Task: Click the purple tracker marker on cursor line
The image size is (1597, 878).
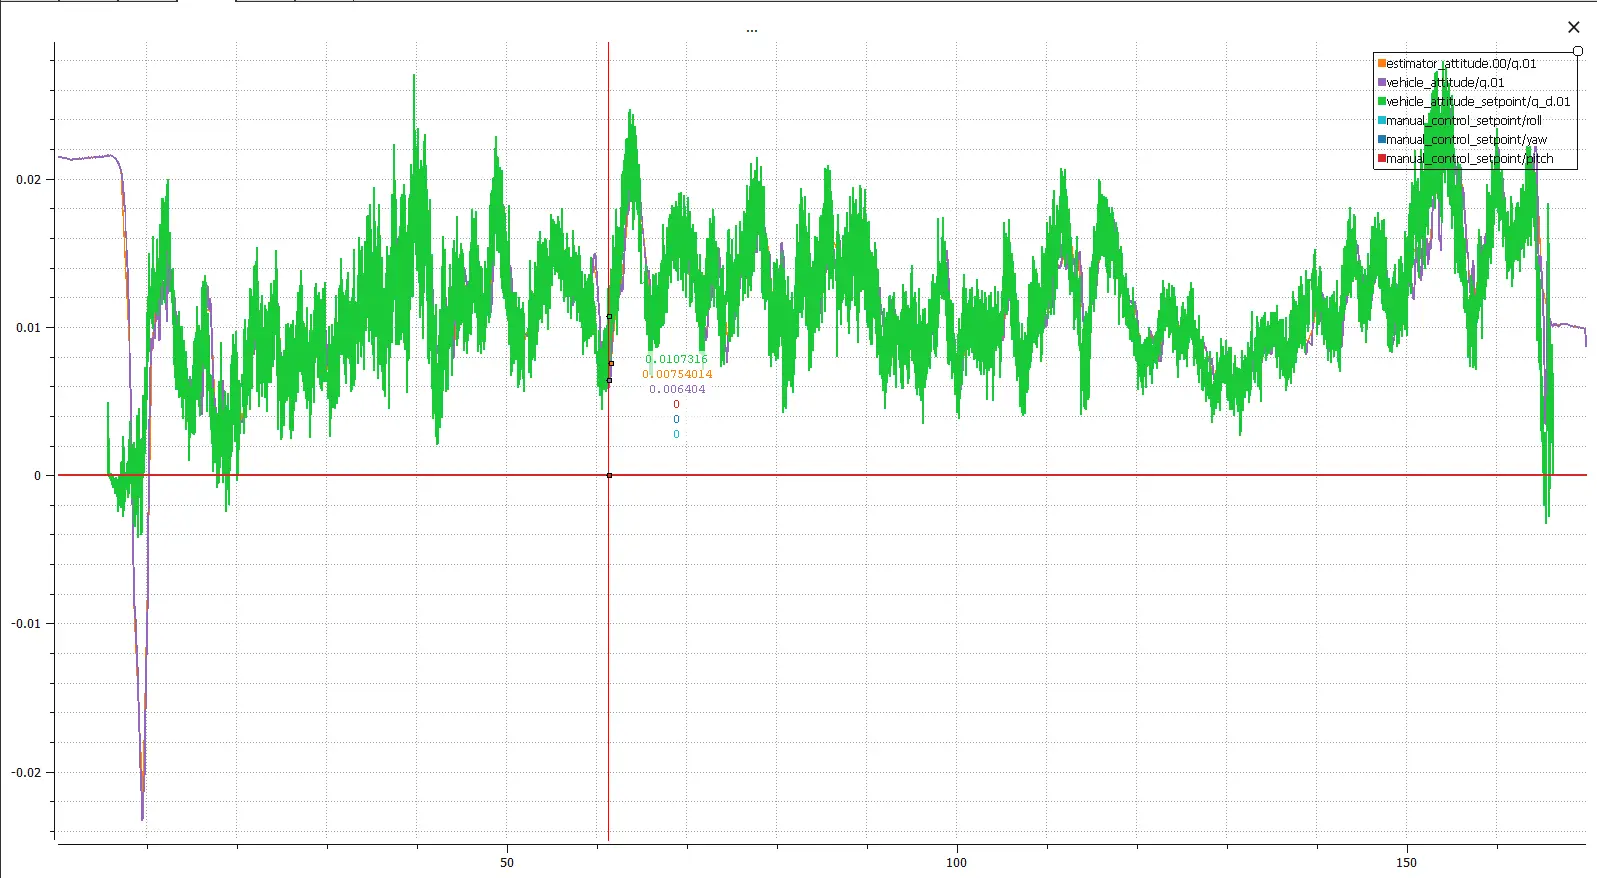Action: [609, 380]
